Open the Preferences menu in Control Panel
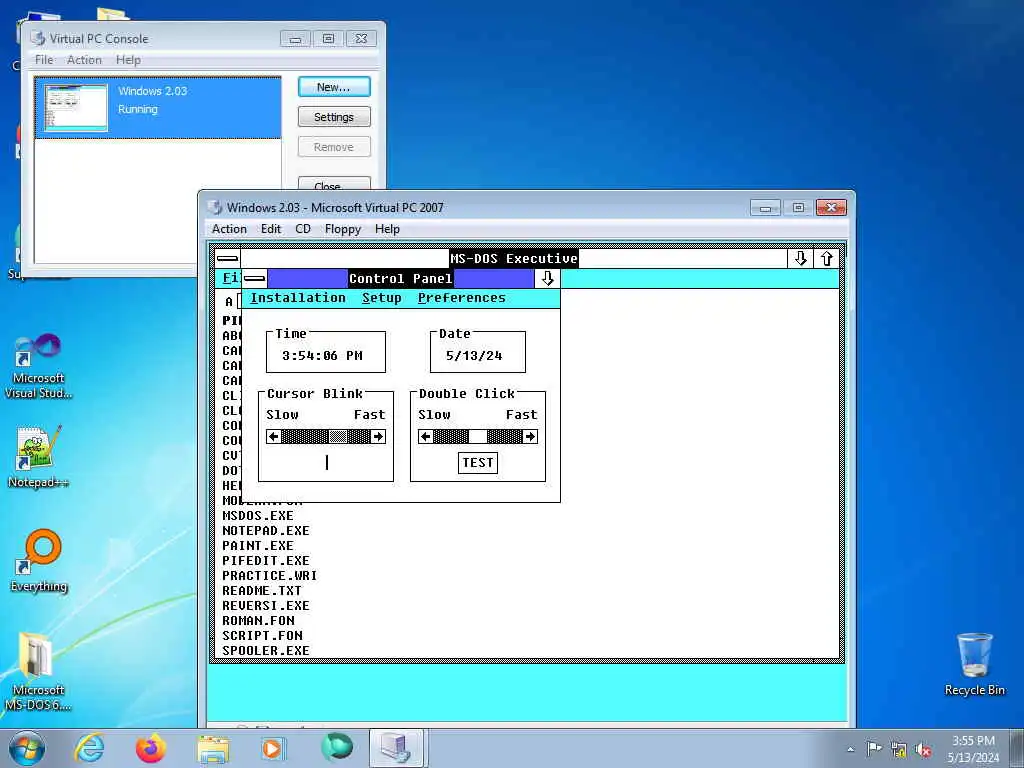This screenshot has height=768, width=1024. tap(462, 298)
